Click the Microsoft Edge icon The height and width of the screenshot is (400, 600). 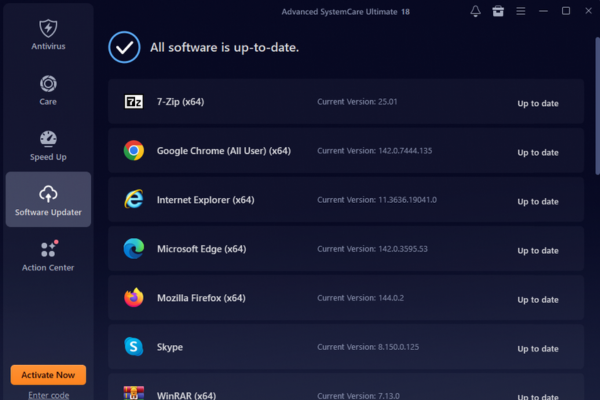(134, 248)
